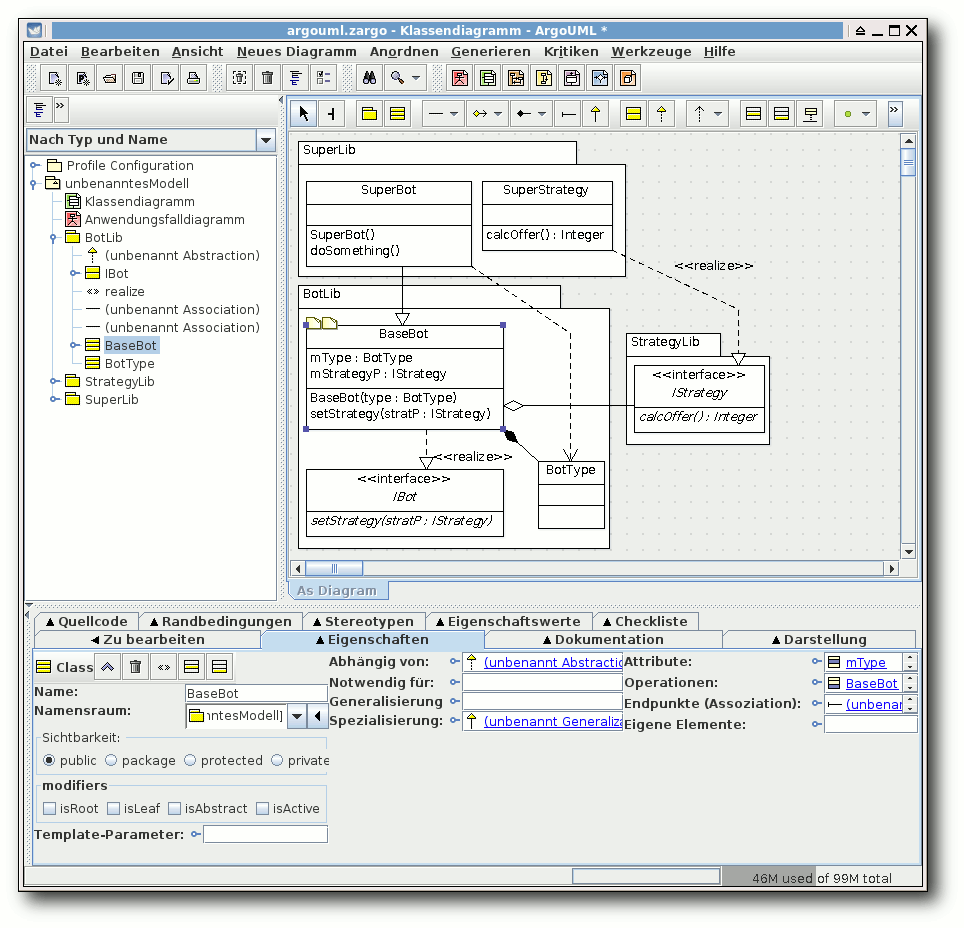Add attribute via diagram toolbar icon
This screenshot has height=928, width=964.
(753, 114)
